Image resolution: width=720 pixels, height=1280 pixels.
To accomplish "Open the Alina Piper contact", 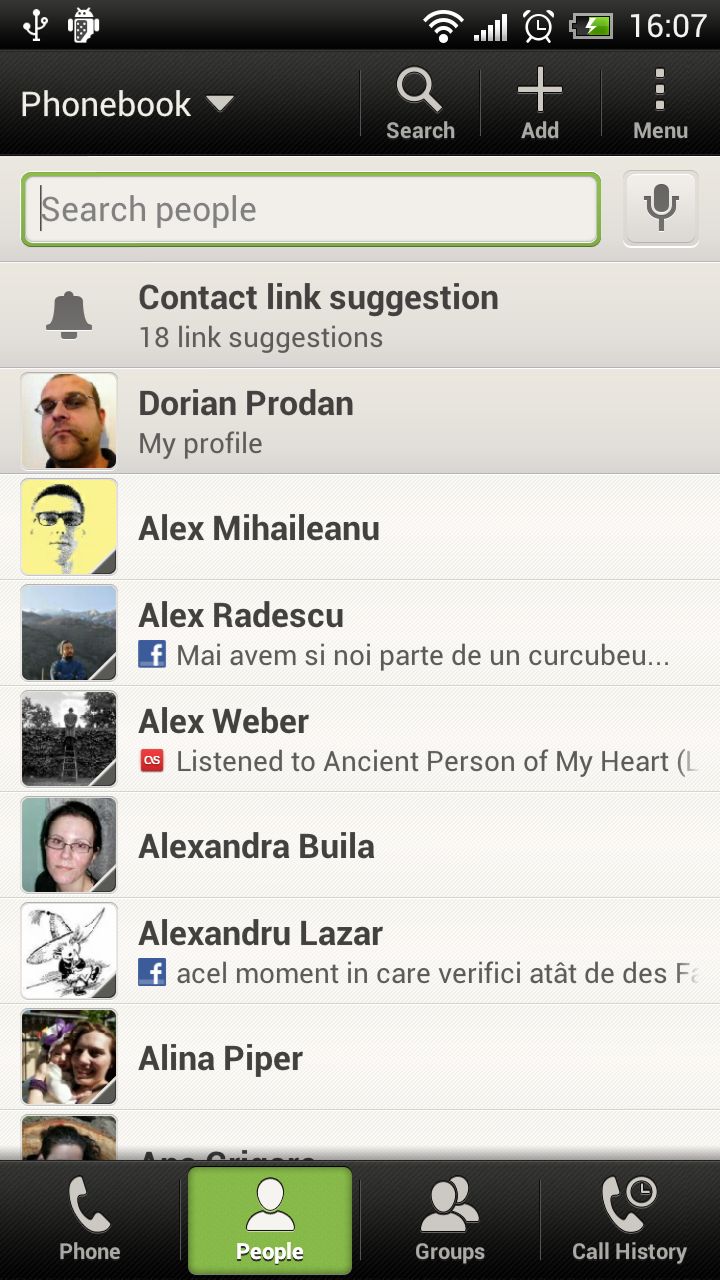I will coord(400,1057).
